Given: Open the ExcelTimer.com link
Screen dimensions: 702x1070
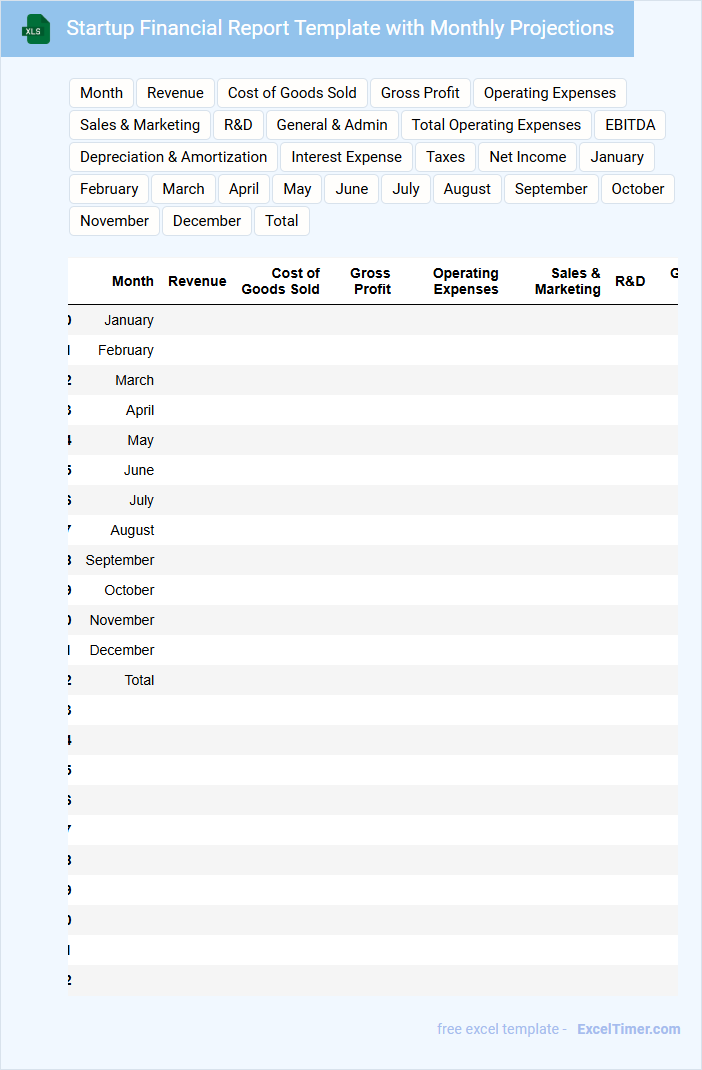Looking at the screenshot, I should pyautogui.click(x=628, y=1029).
